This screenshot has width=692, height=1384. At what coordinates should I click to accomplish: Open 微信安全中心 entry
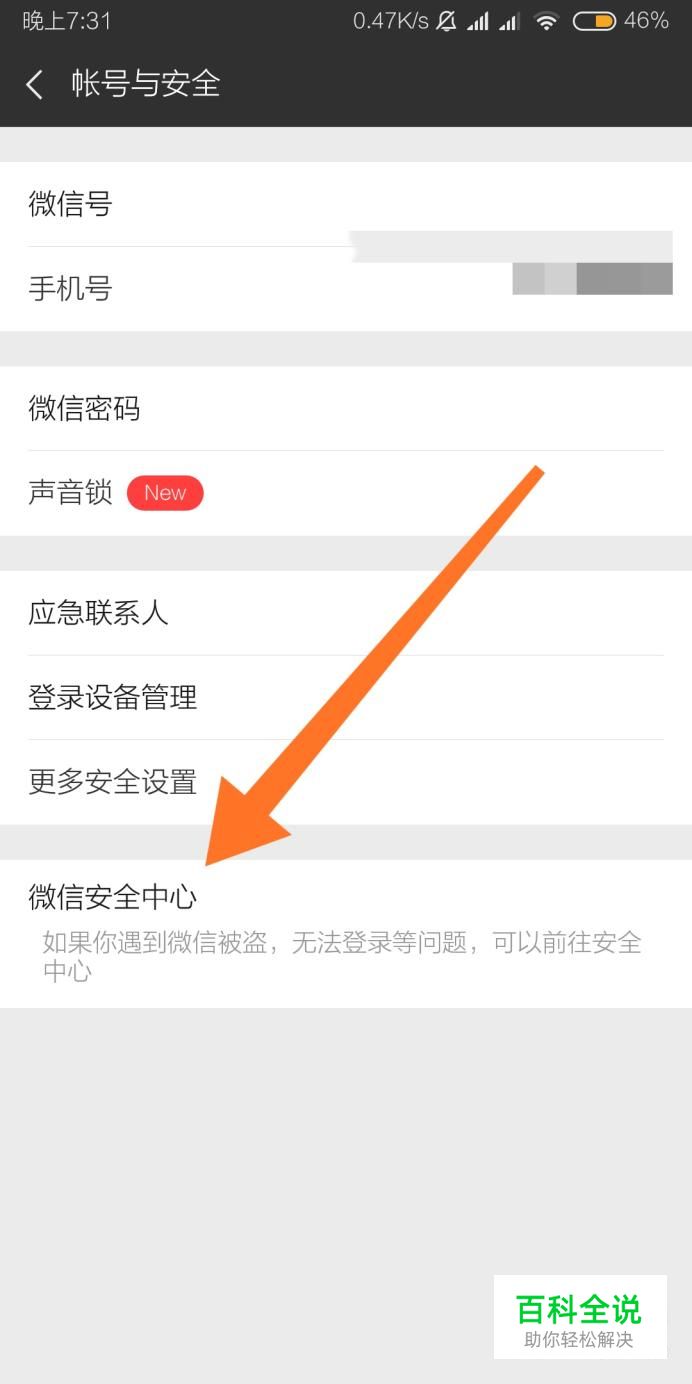pos(346,933)
